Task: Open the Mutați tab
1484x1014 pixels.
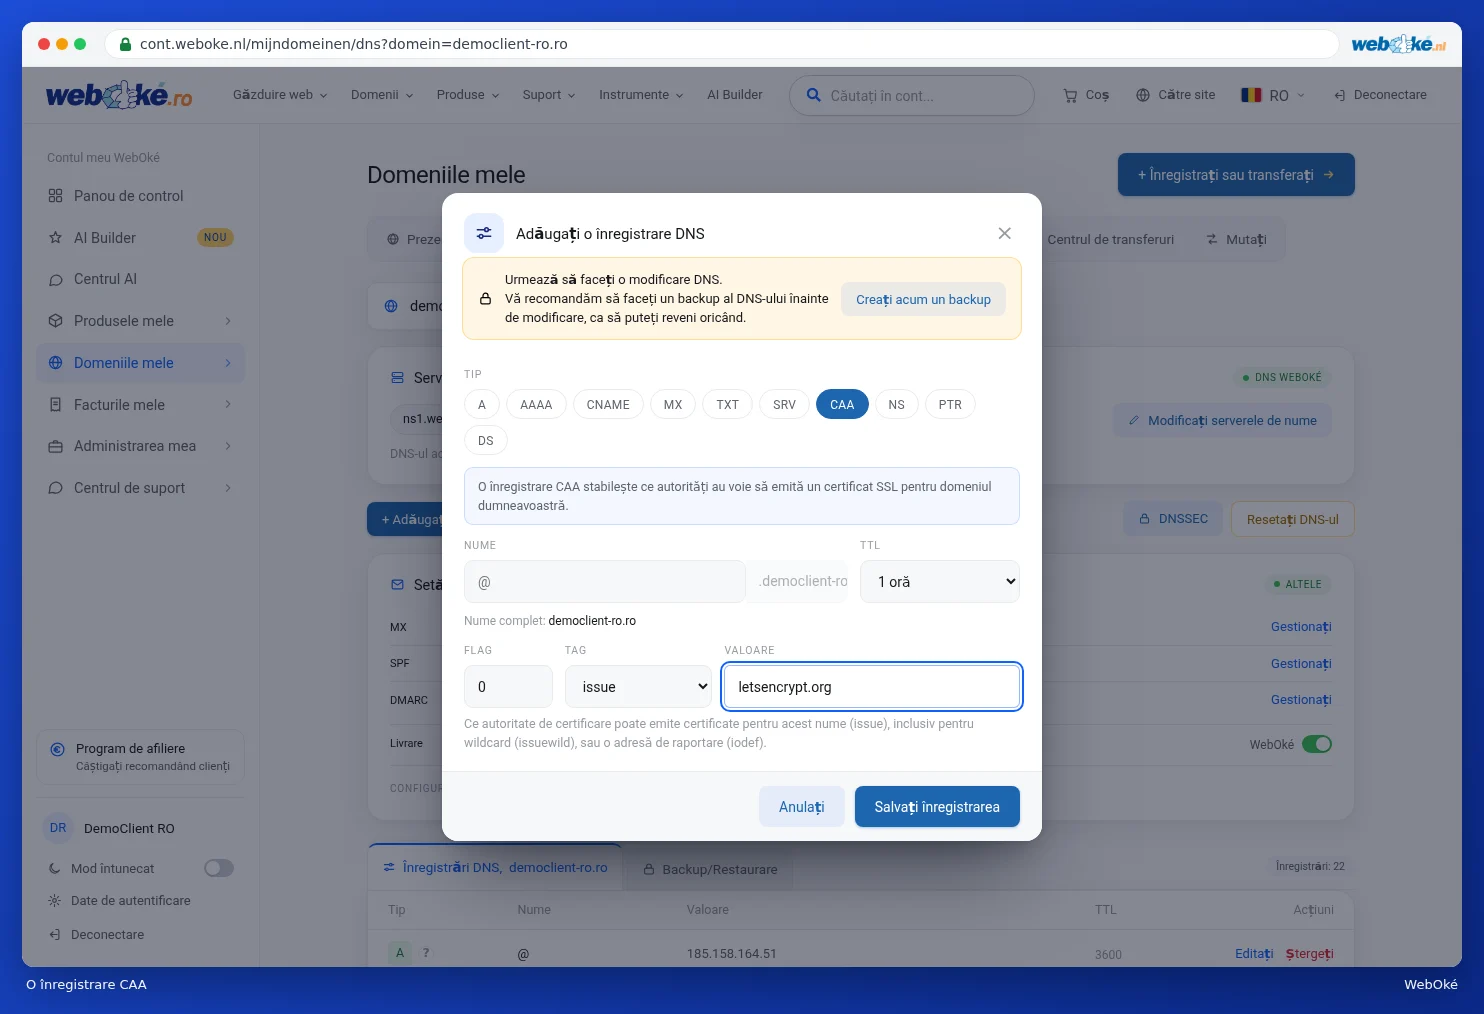Action: 1236,240
